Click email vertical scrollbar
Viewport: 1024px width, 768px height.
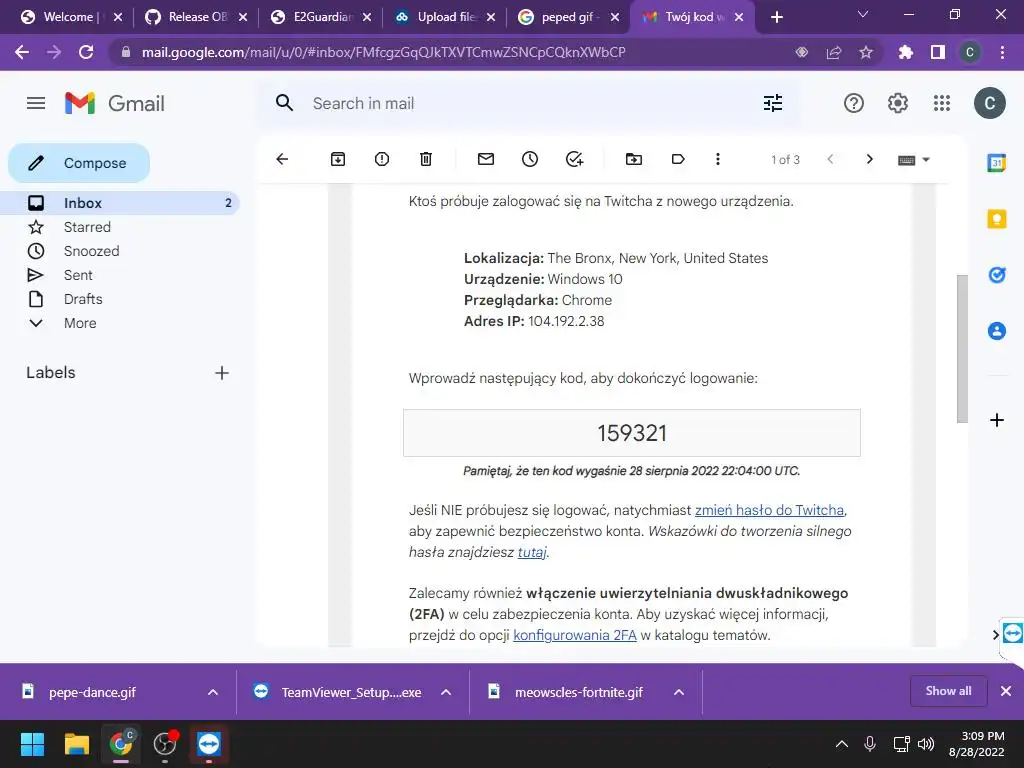coord(962,348)
